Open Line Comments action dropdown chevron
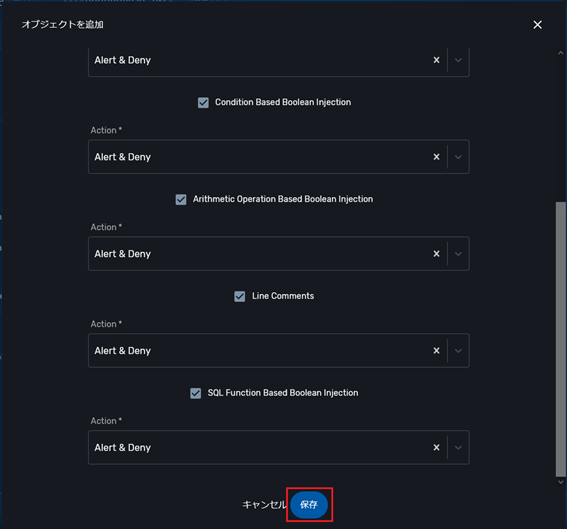567x529 pixels. click(x=458, y=351)
